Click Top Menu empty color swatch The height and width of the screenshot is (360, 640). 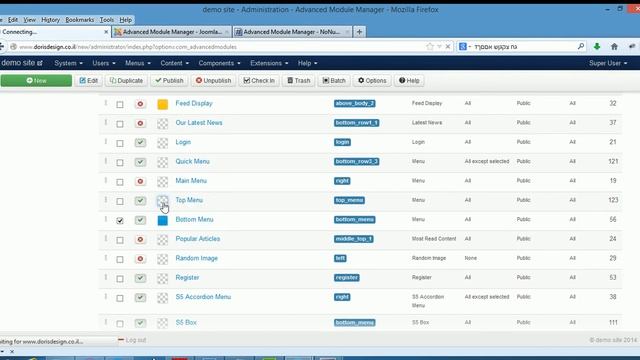point(162,200)
